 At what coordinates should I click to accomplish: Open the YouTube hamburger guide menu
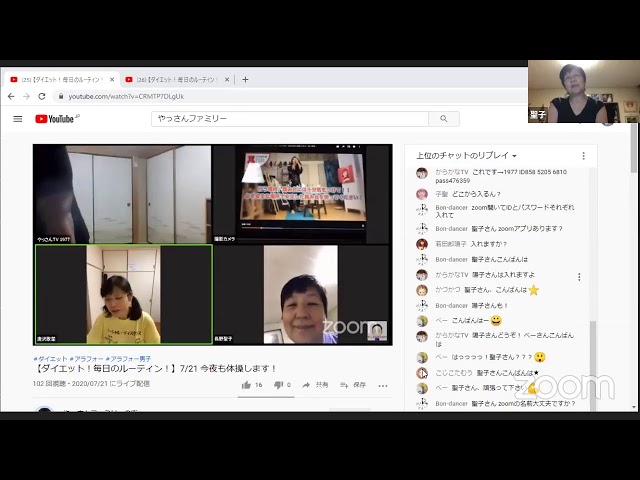(18, 119)
